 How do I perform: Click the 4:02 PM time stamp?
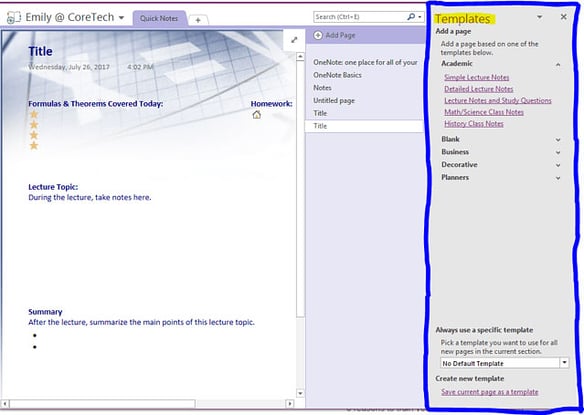coord(140,67)
